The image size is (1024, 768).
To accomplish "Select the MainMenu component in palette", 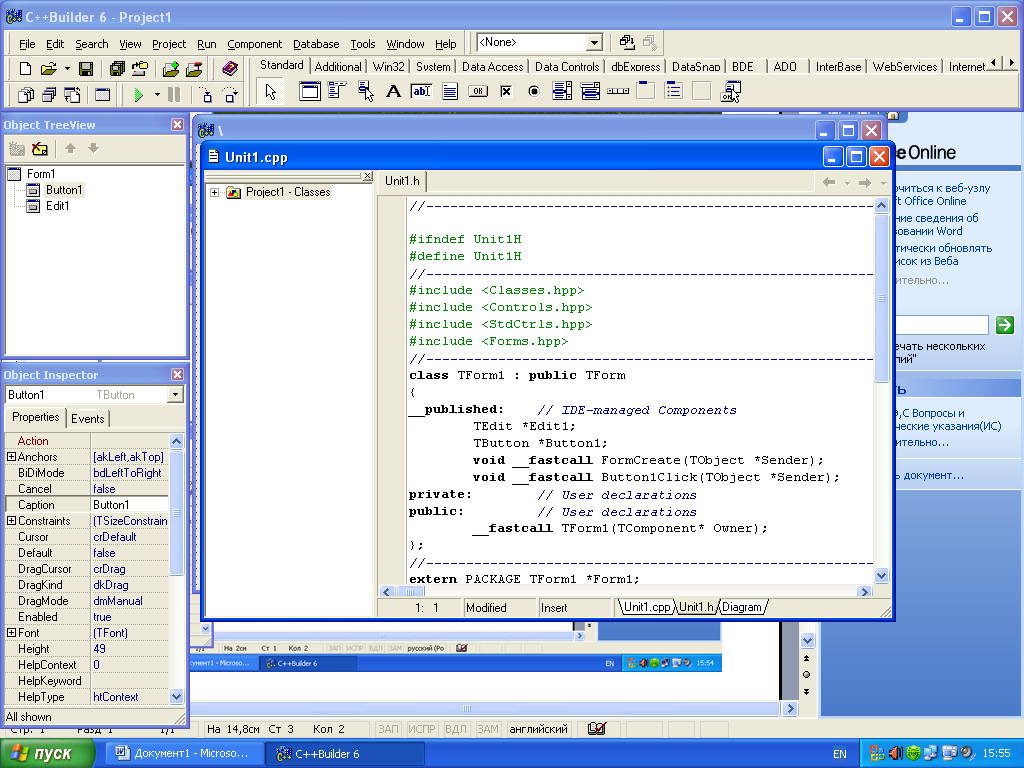I will (x=337, y=91).
